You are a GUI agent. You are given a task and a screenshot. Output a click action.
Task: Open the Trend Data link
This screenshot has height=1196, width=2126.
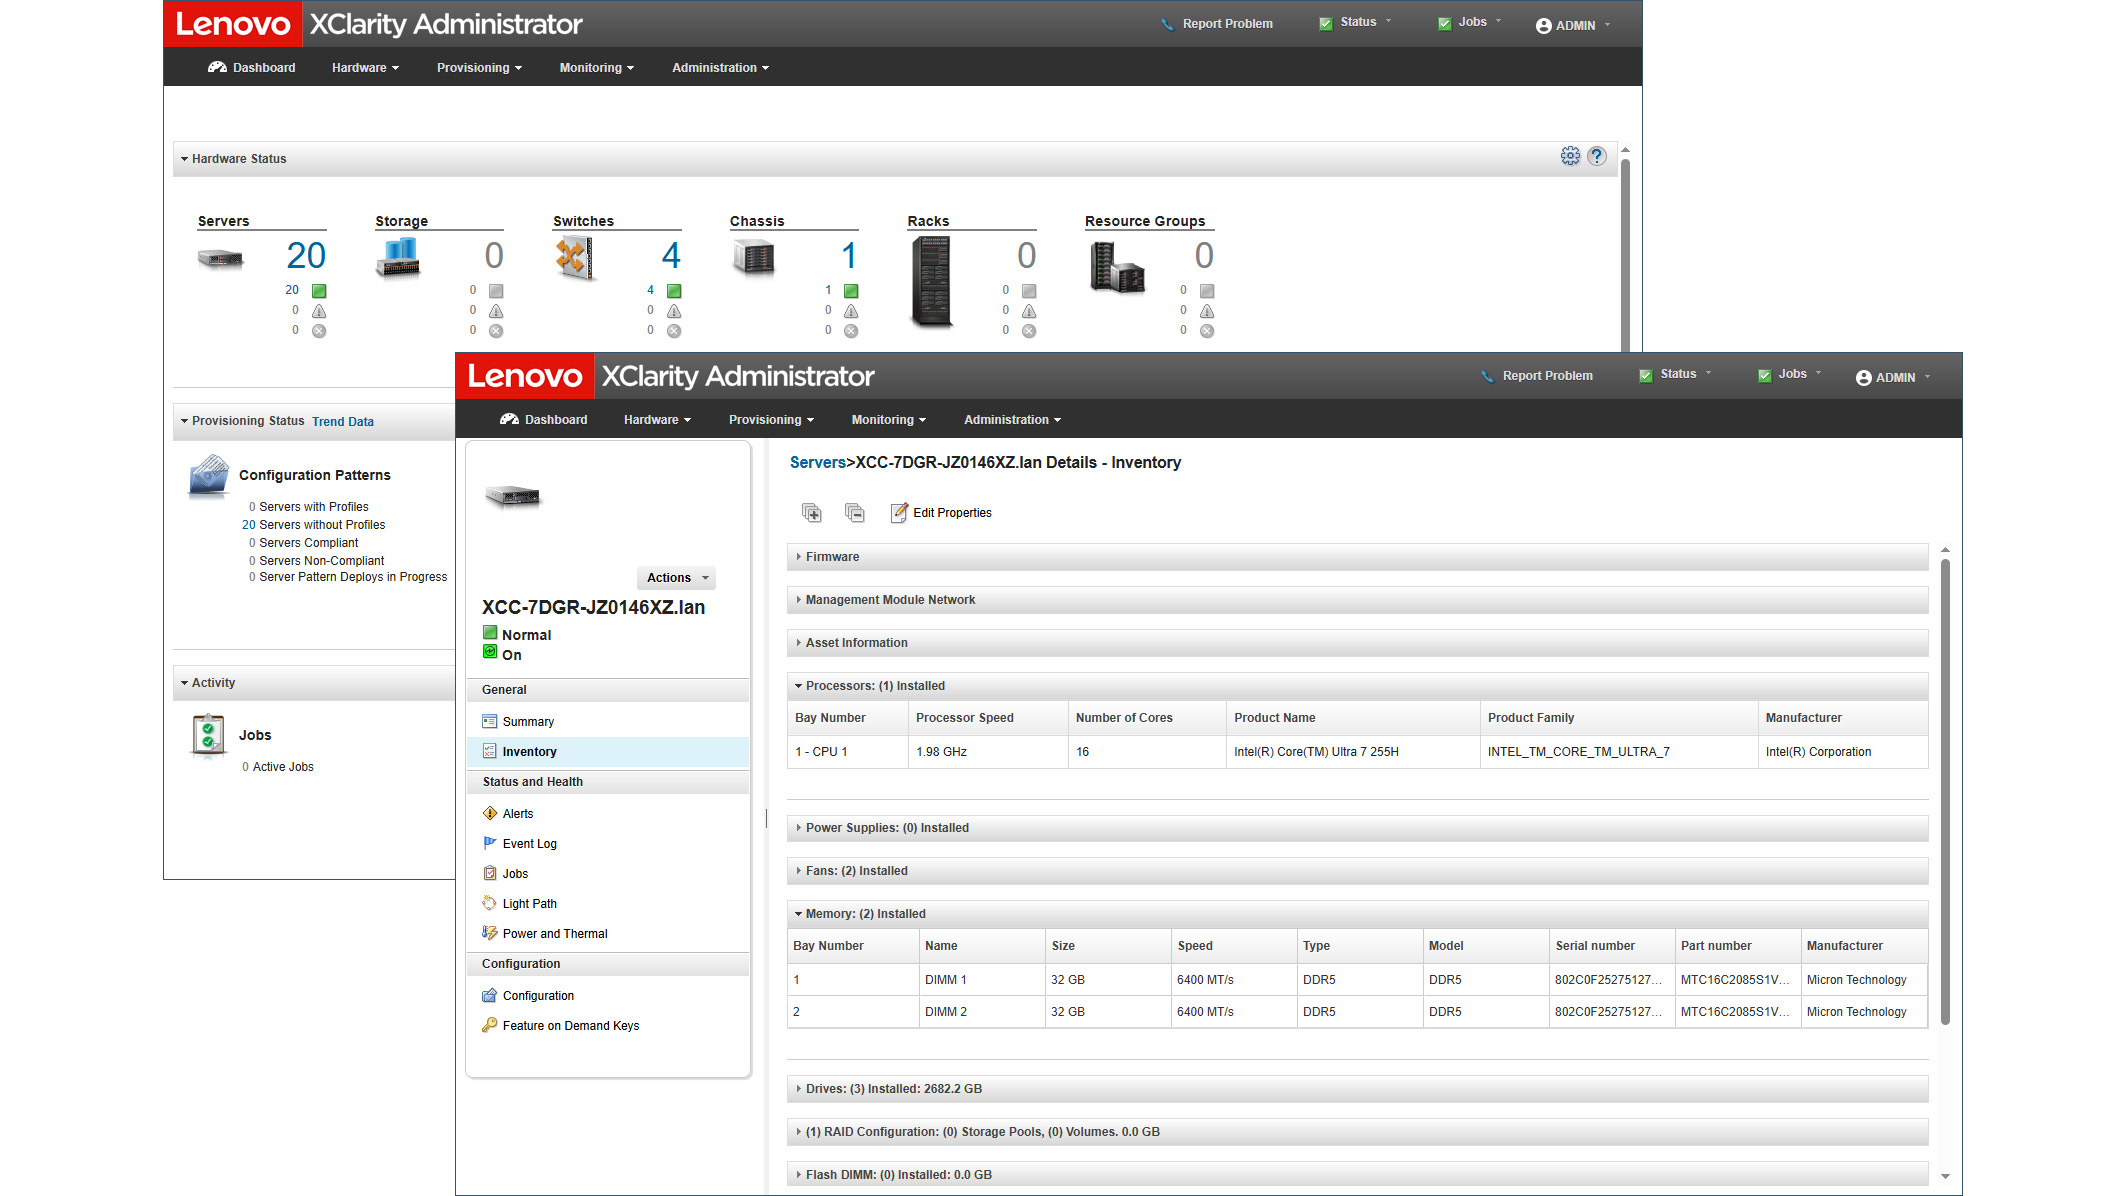[343, 421]
